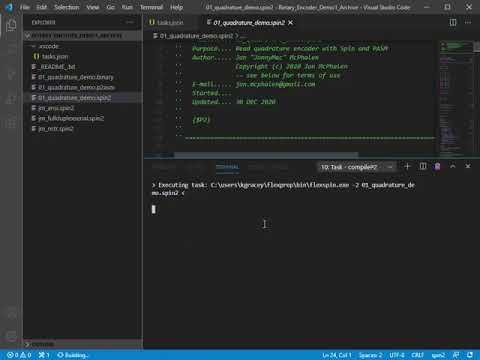
Task: Open the Edit menu
Action: (42, 7)
